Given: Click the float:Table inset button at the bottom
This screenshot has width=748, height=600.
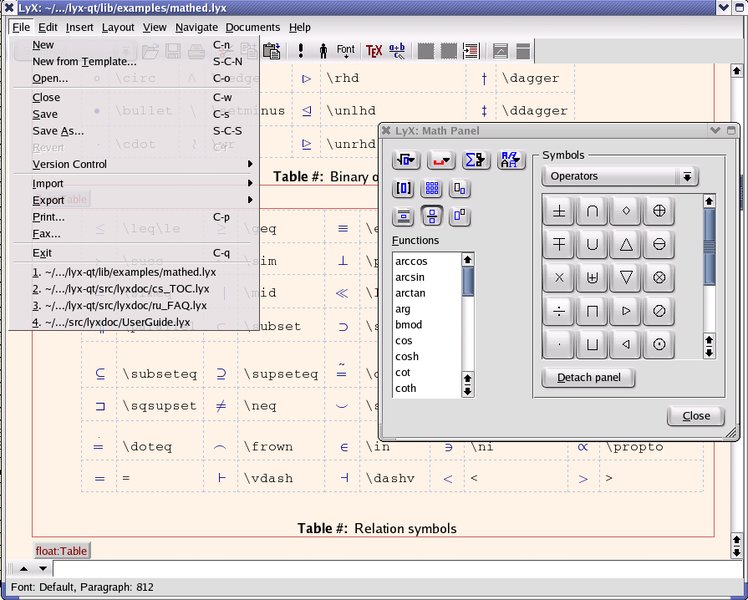Looking at the screenshot, I should point(61,551).
